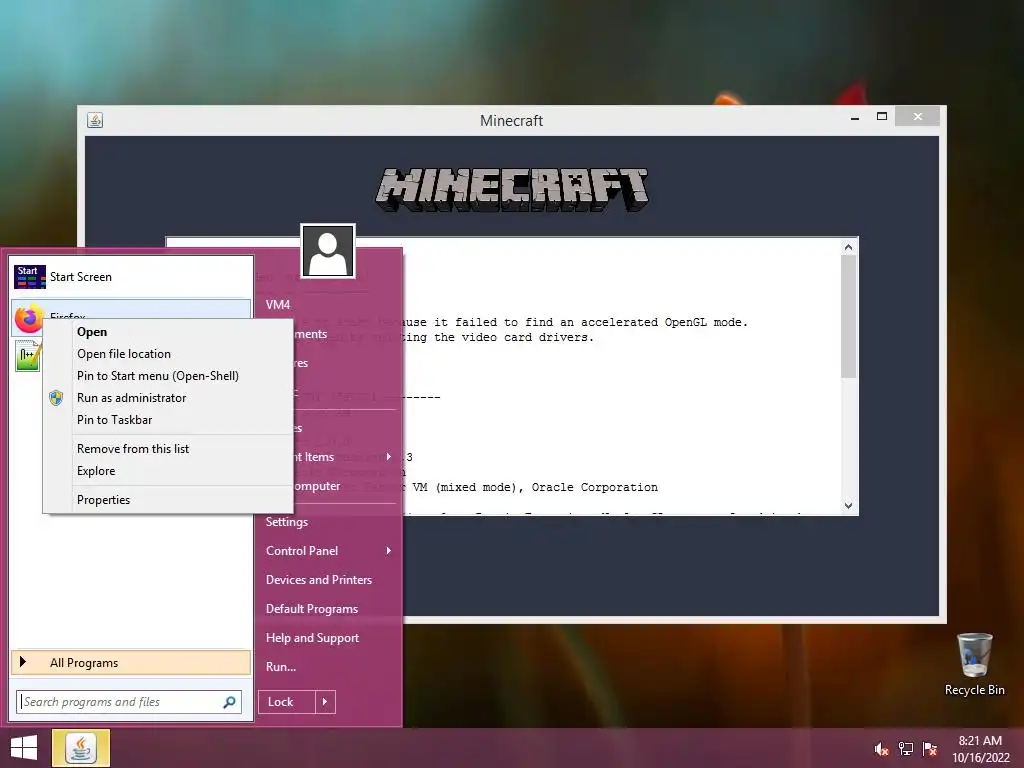Maximize the Minecraft window
Image resolution: width=1024 pixels, height=768 pixels.
(882, 117)
